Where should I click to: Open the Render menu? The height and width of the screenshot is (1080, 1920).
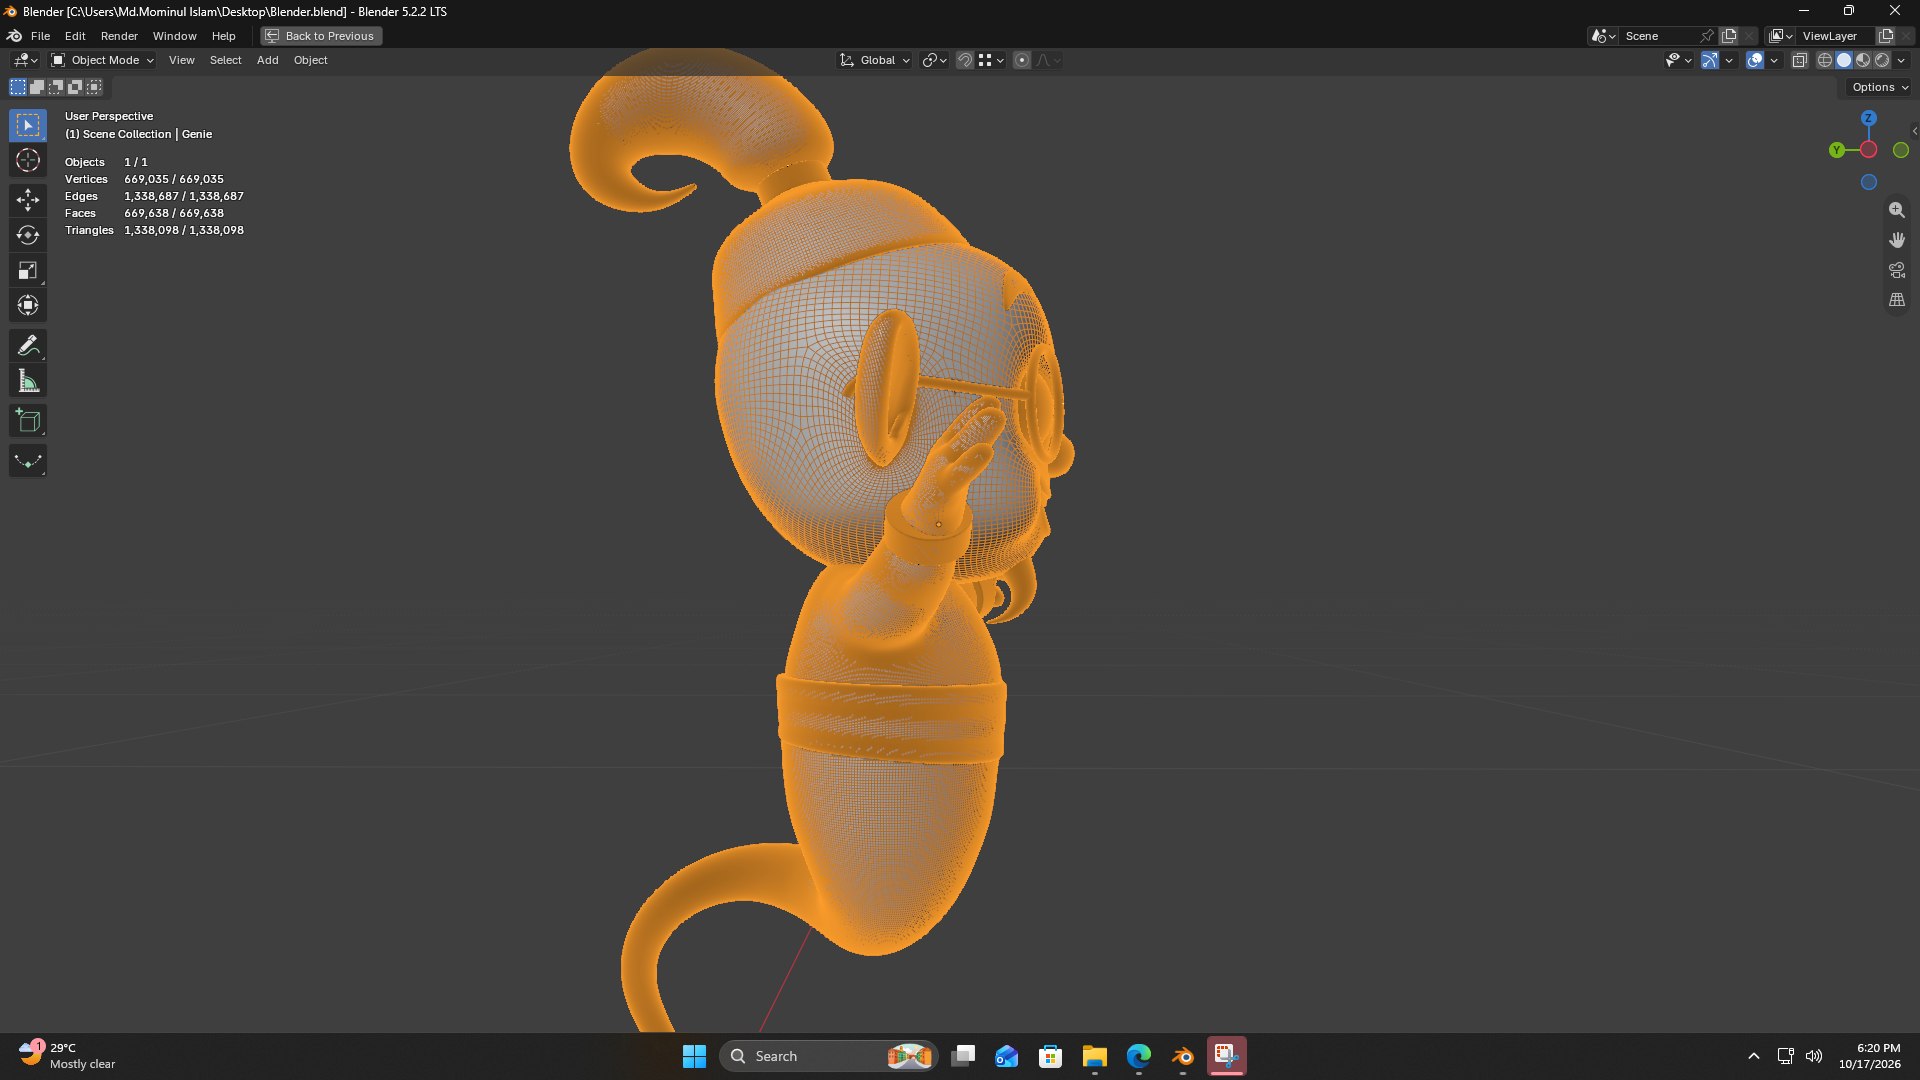119,36
